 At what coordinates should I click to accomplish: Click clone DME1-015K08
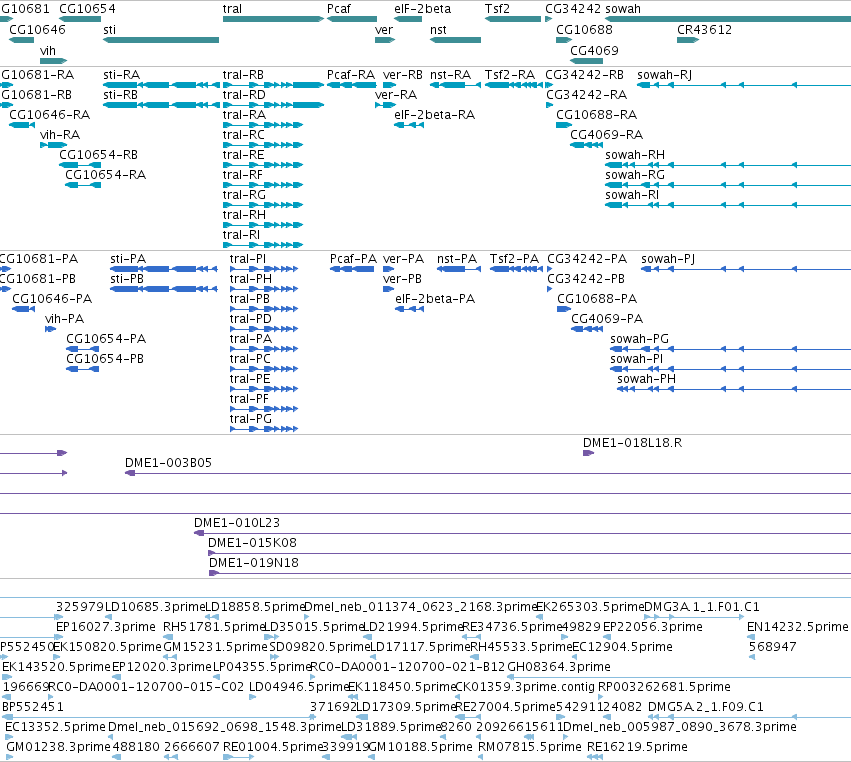(529, 554)
